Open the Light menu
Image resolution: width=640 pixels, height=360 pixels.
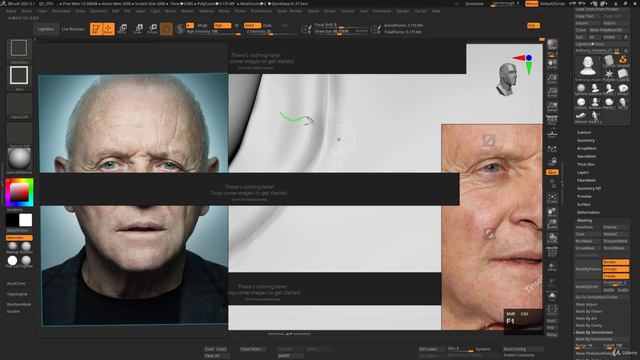click(155, 11)
